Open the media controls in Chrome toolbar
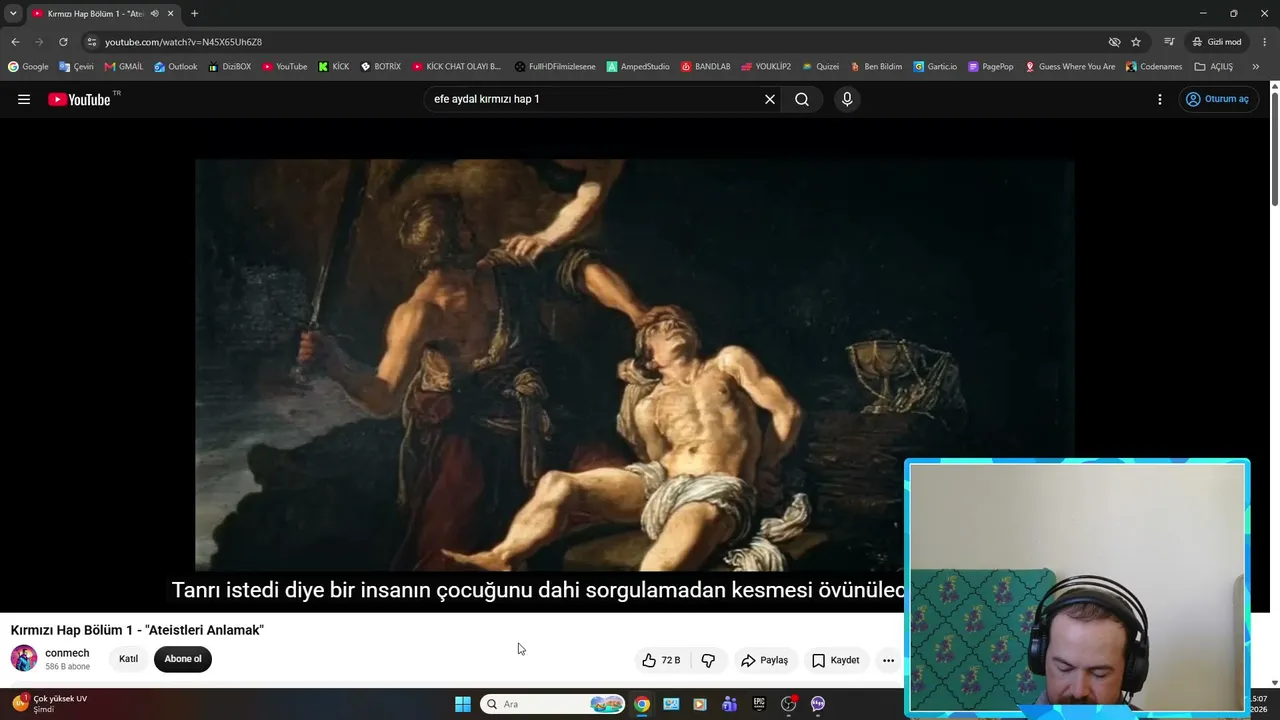 1169,42
